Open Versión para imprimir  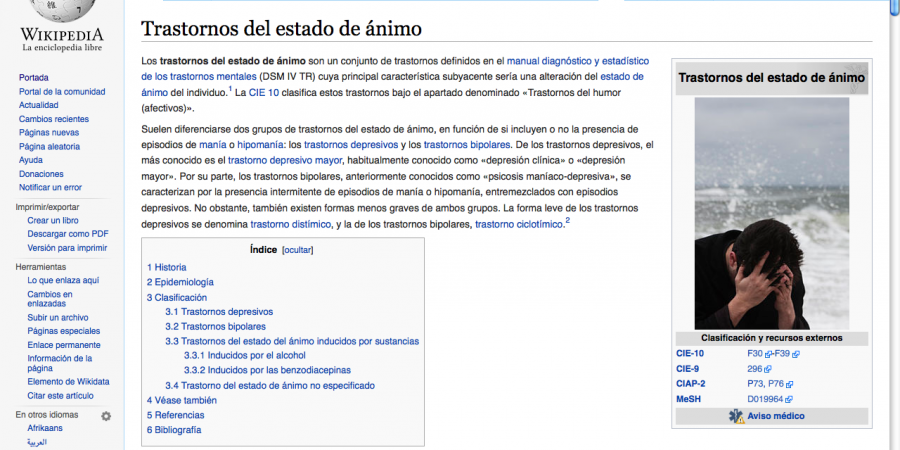point(67,248)
